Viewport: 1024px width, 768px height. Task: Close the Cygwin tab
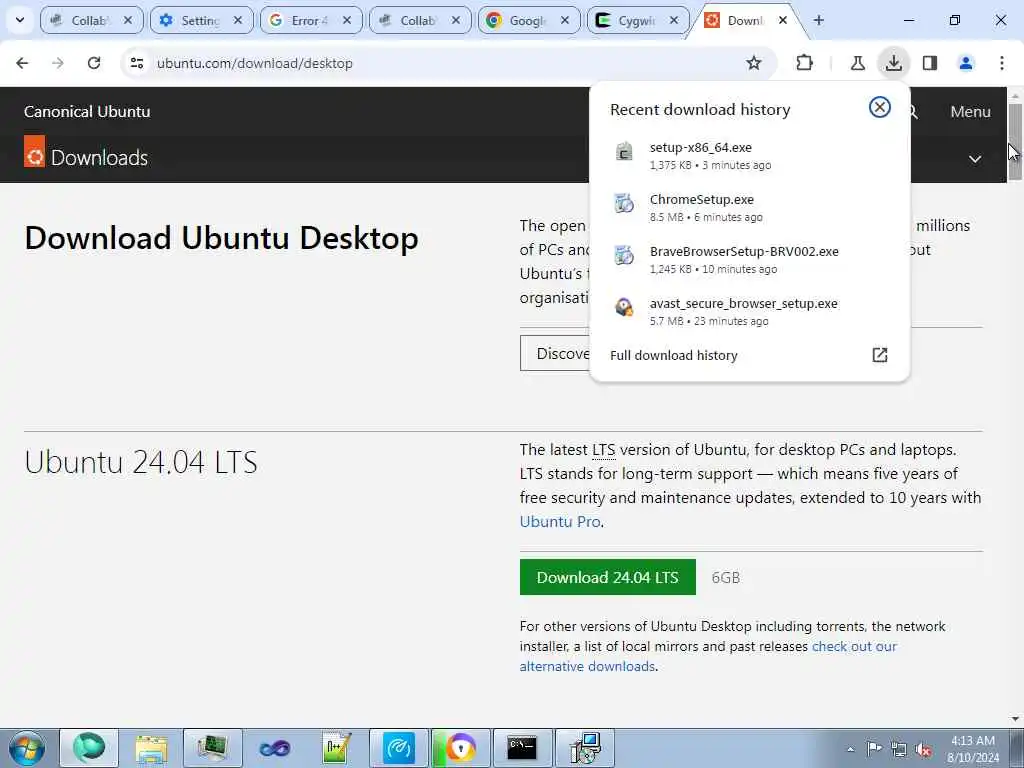click(673, 21)
